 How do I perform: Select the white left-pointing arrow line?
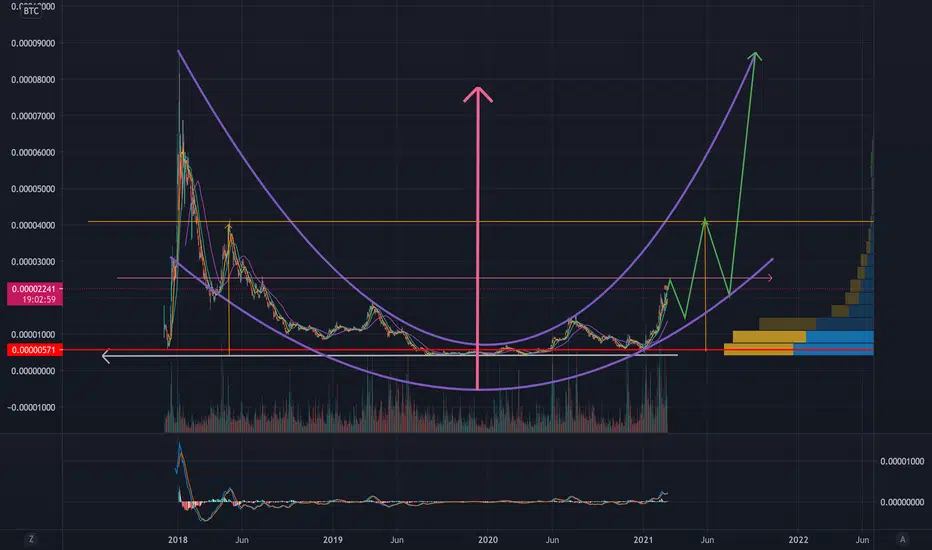tap(389, 356)
